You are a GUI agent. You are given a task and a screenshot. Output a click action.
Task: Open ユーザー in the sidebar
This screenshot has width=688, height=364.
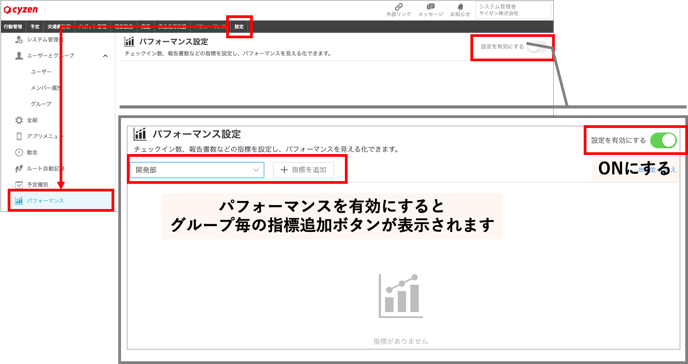[41, 71]
